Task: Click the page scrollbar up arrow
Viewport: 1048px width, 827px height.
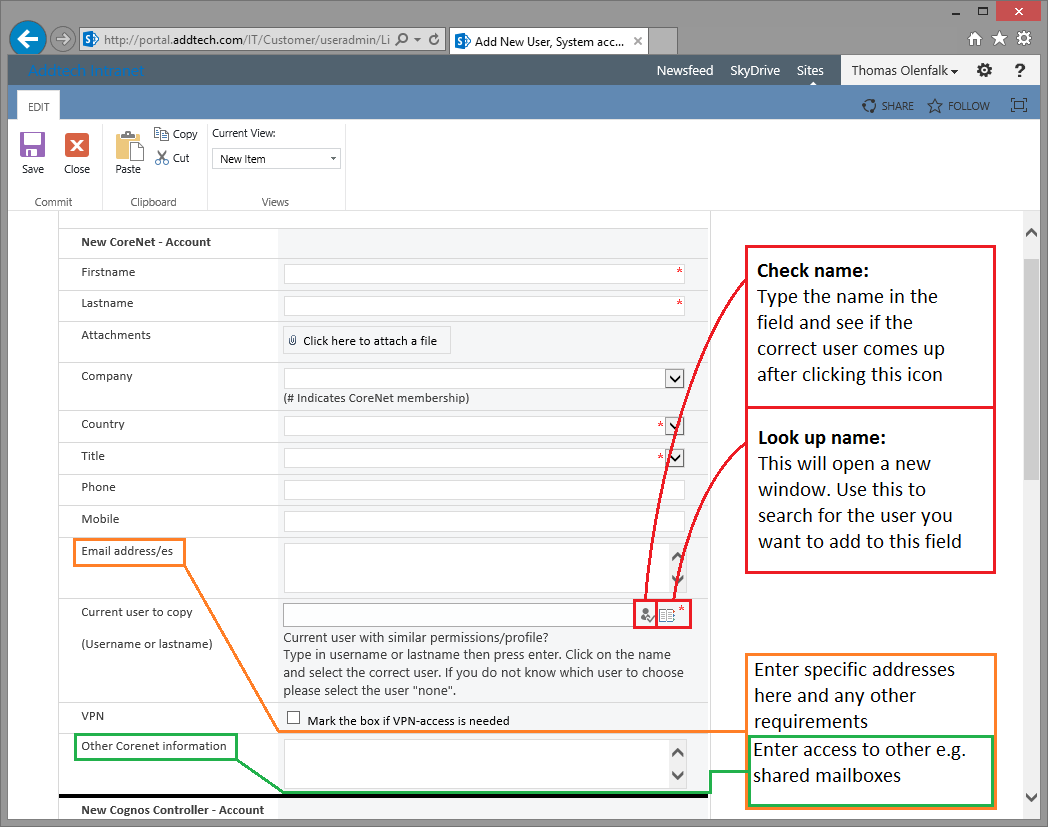Action: [1031, 233]
